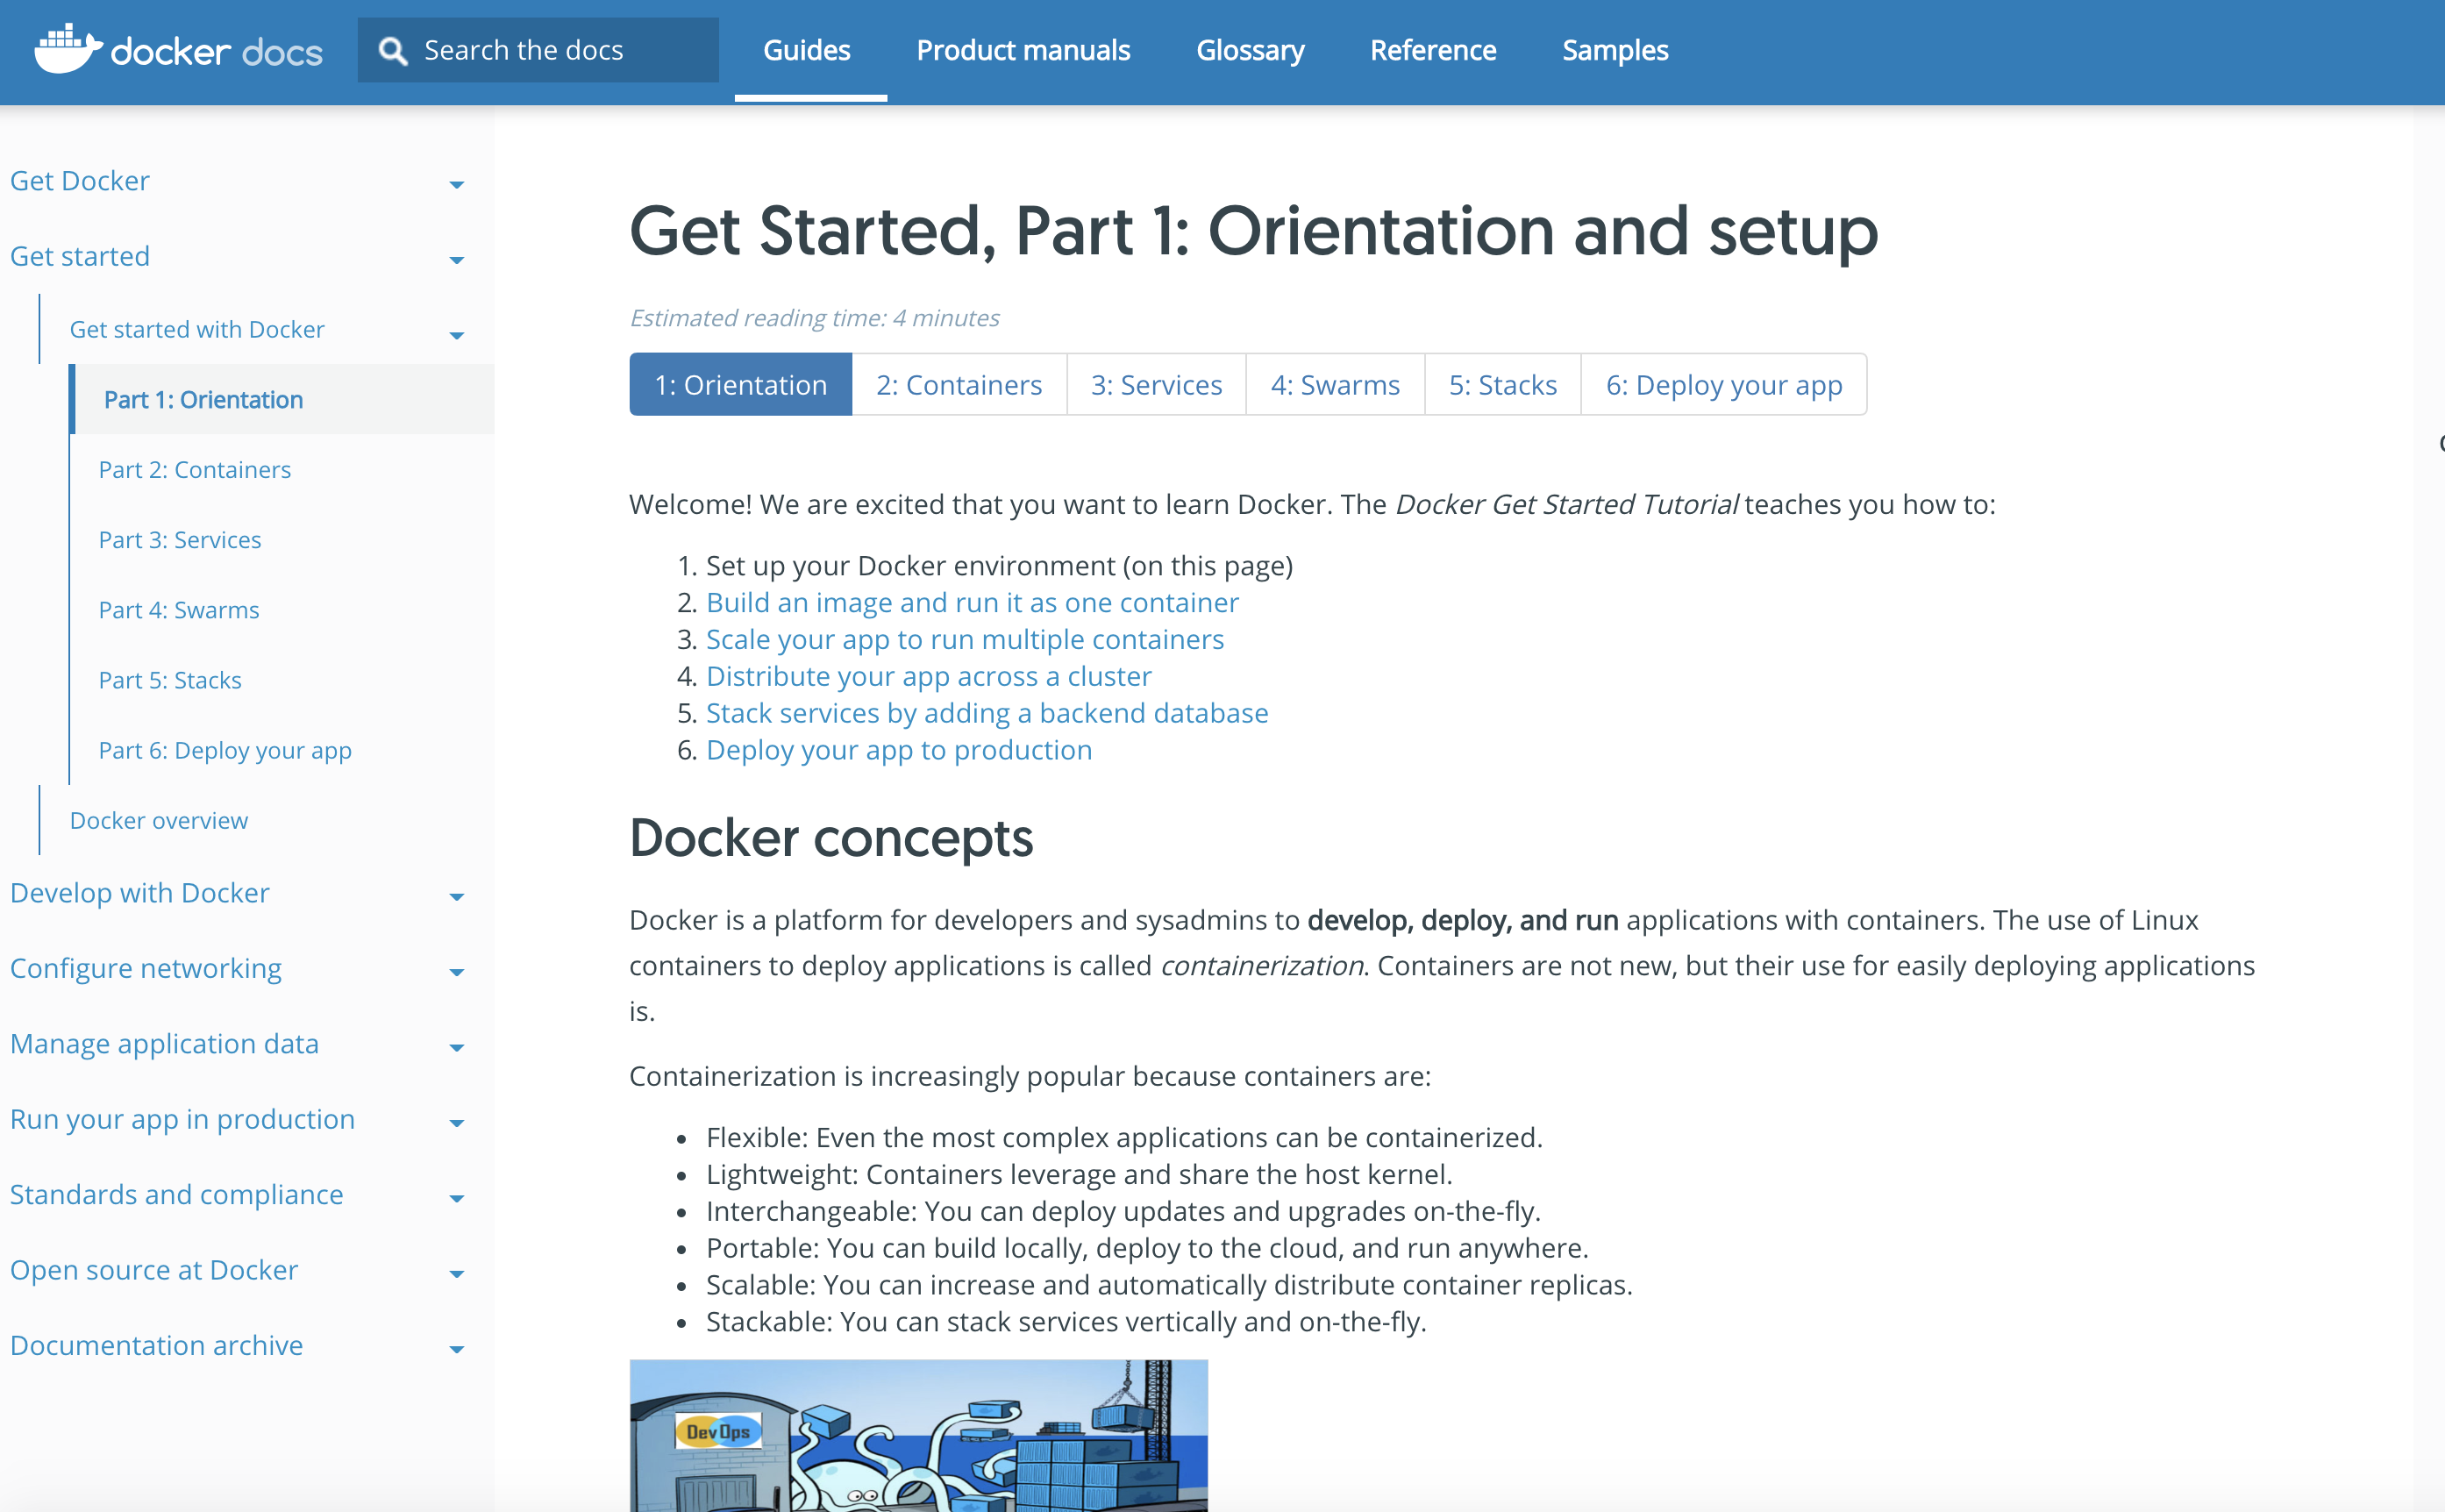Open Open source at Docker sidebar item
This screenshot has height=1512, width=2445.
pos(154,1270)
